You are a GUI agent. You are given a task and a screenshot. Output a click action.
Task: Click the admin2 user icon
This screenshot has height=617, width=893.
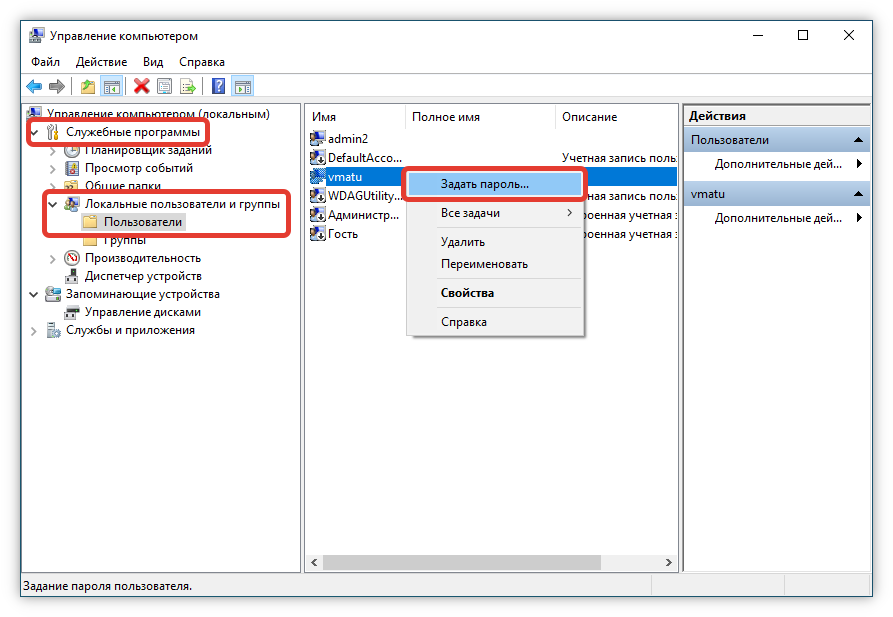318,139
